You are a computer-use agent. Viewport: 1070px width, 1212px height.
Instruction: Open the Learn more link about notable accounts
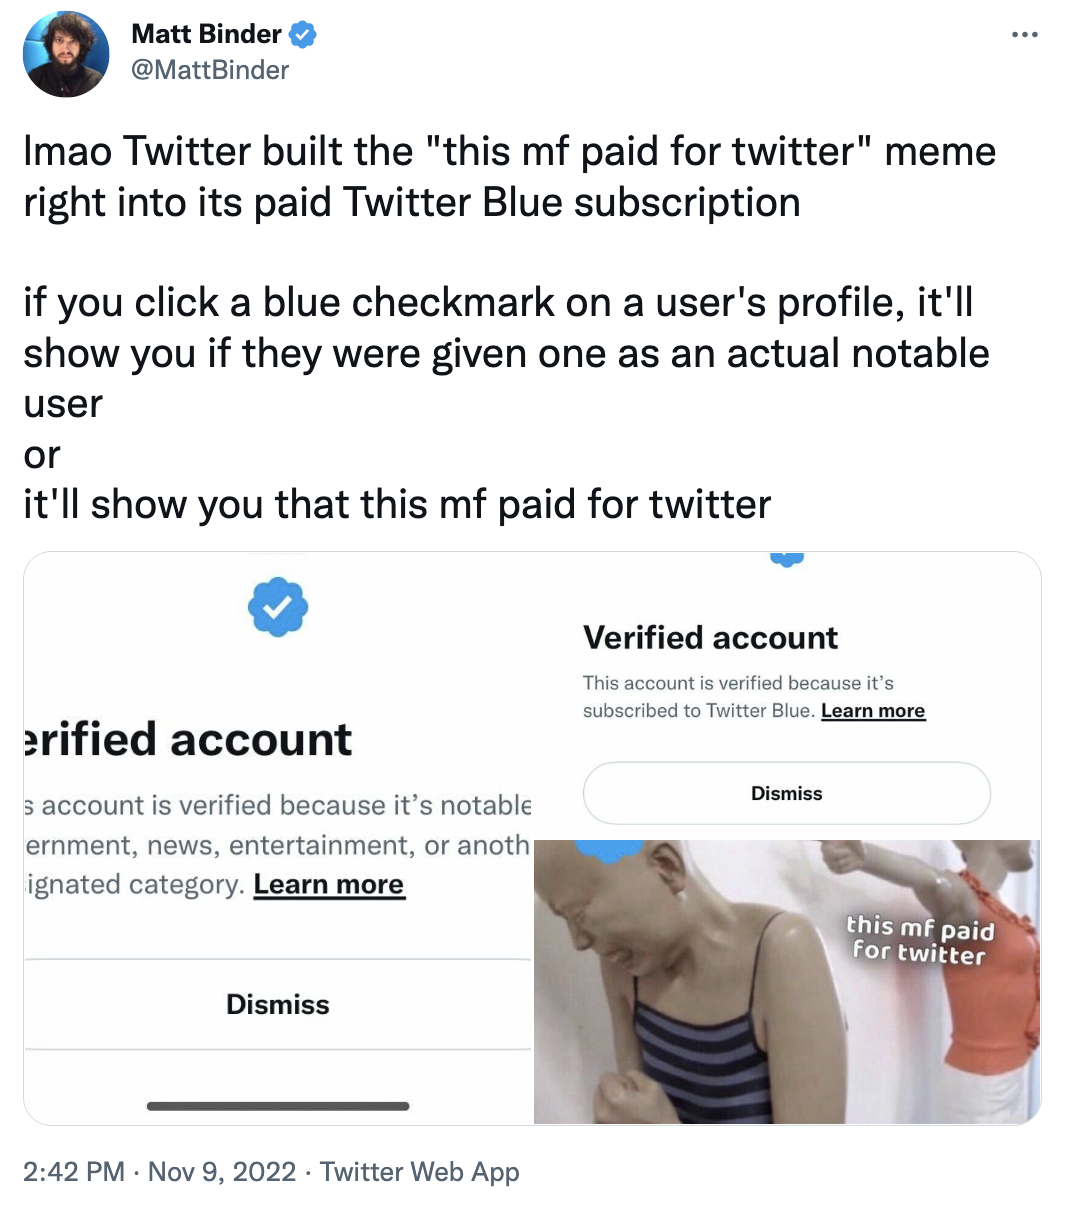click(x=329, y=884)
